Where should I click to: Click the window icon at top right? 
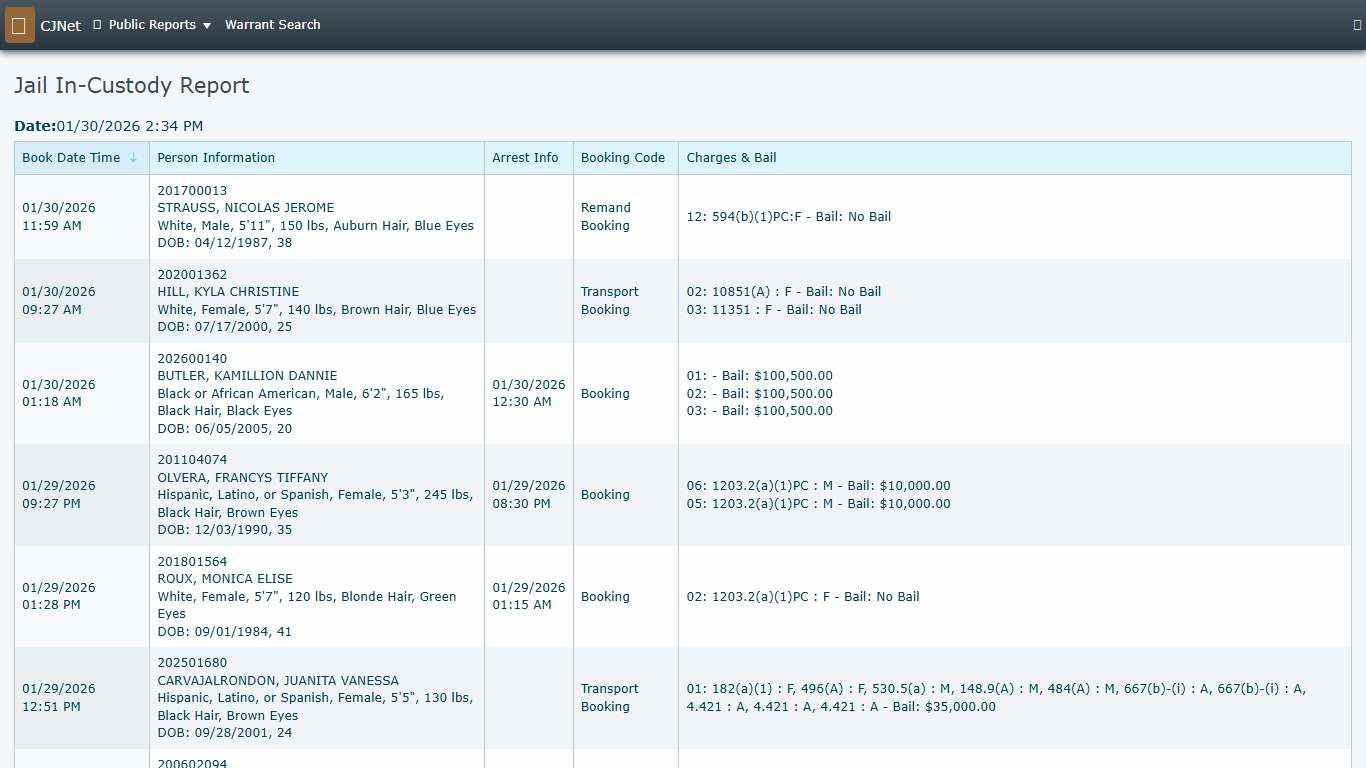1354,25
